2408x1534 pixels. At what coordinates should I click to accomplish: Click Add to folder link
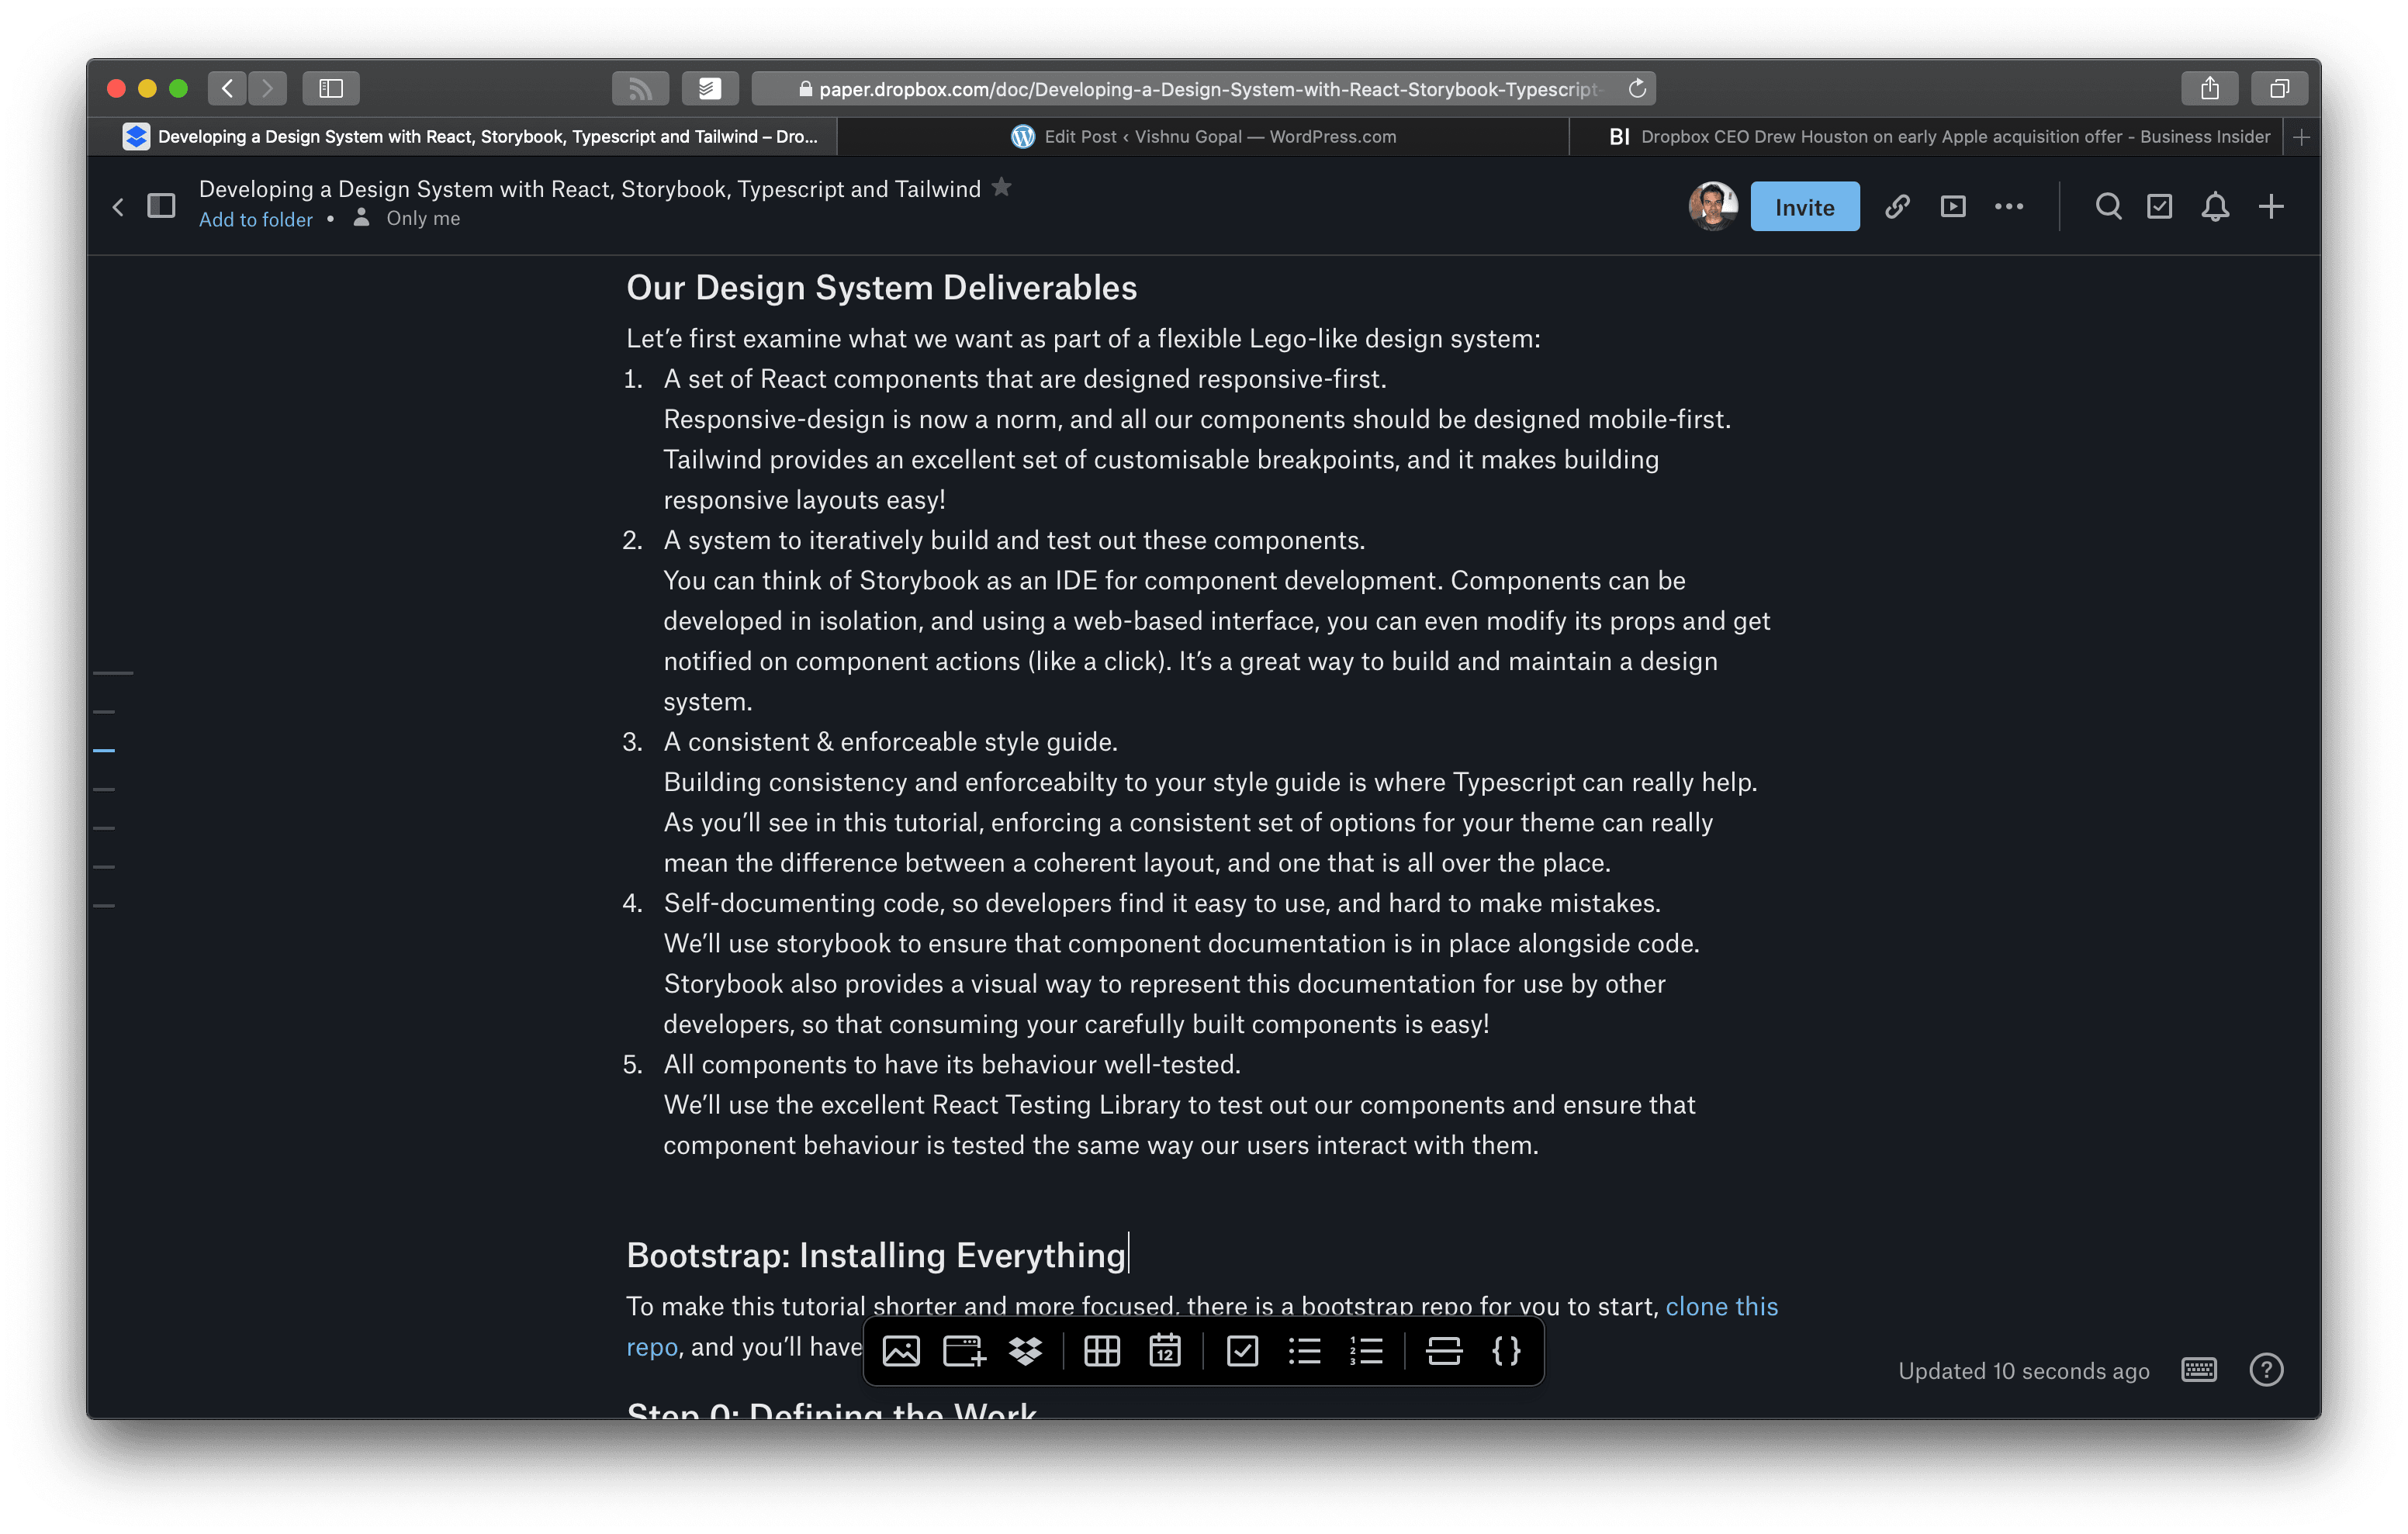pyautogui.click(x=255, y=219)
